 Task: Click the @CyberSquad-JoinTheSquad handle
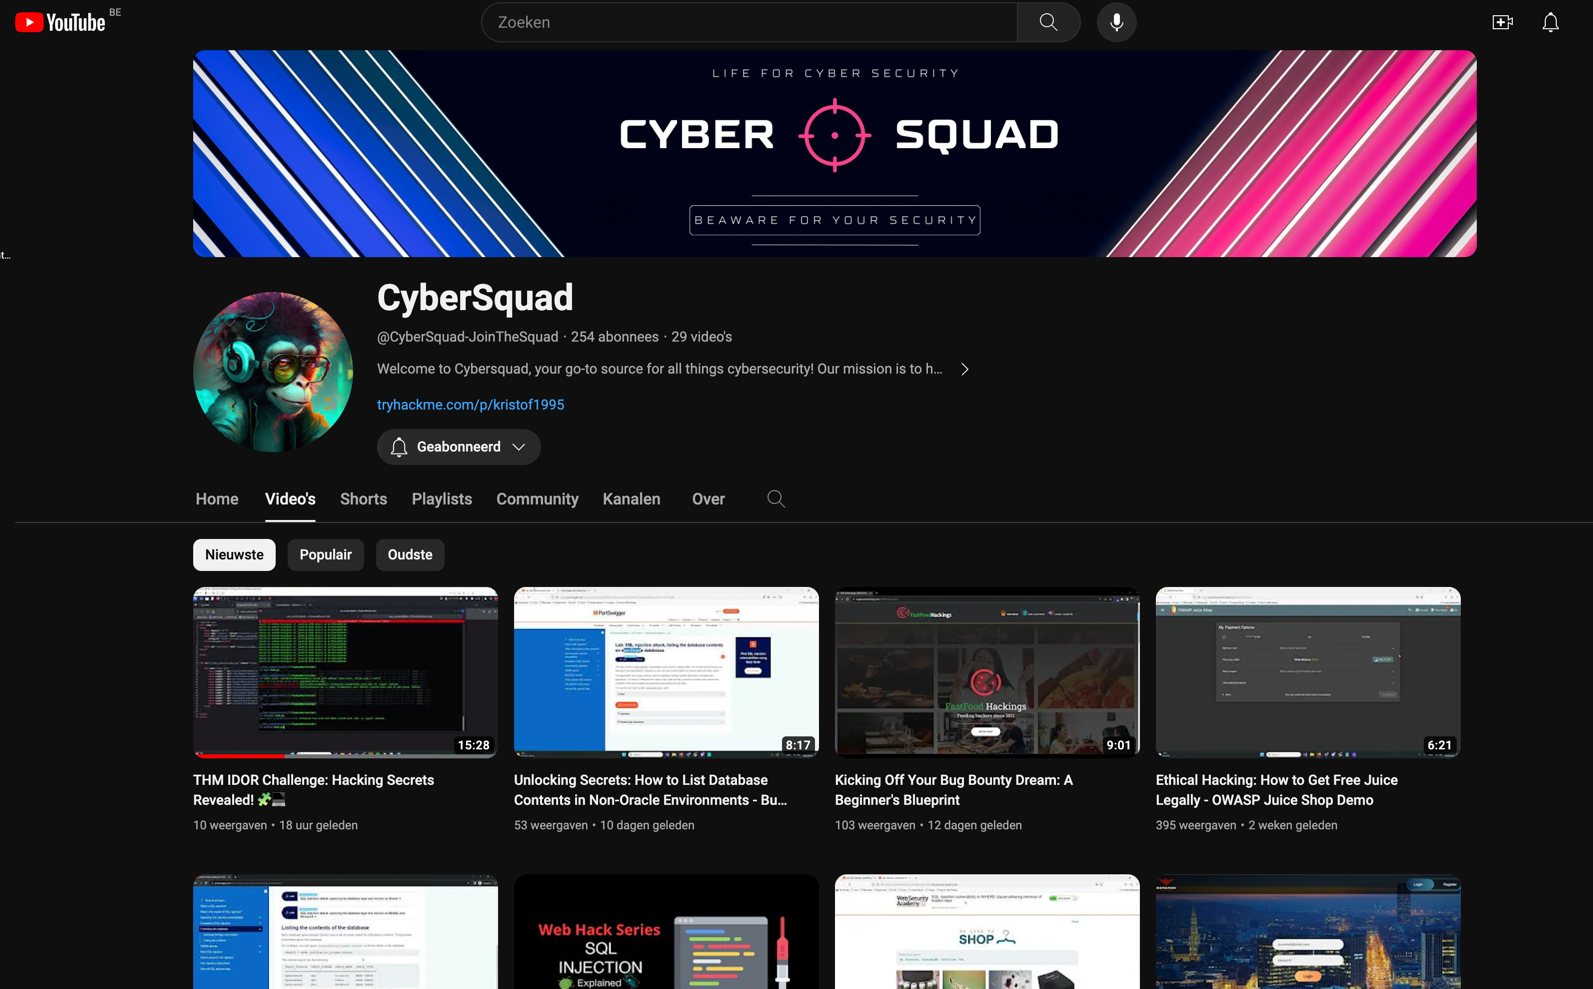click(x=468, y=337)
